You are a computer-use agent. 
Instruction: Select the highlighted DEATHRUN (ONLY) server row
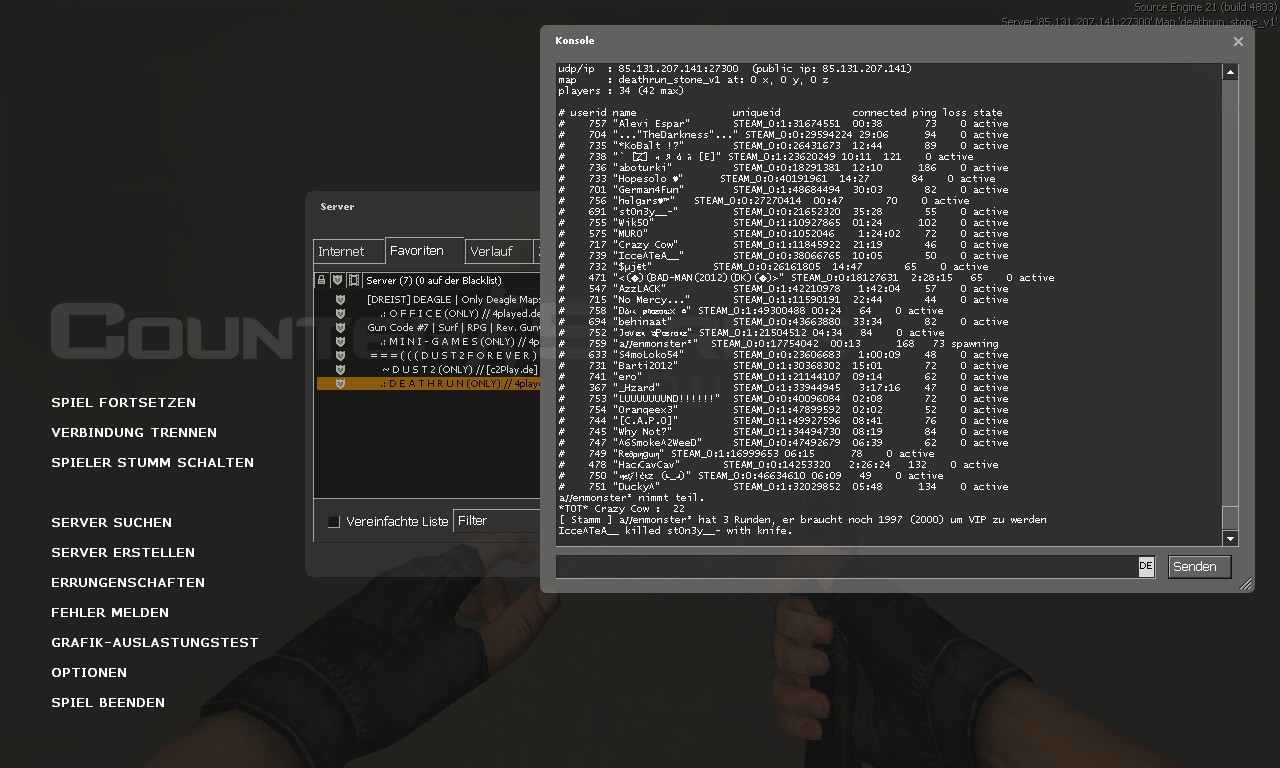pyautogui.click(x=427, y=384)
